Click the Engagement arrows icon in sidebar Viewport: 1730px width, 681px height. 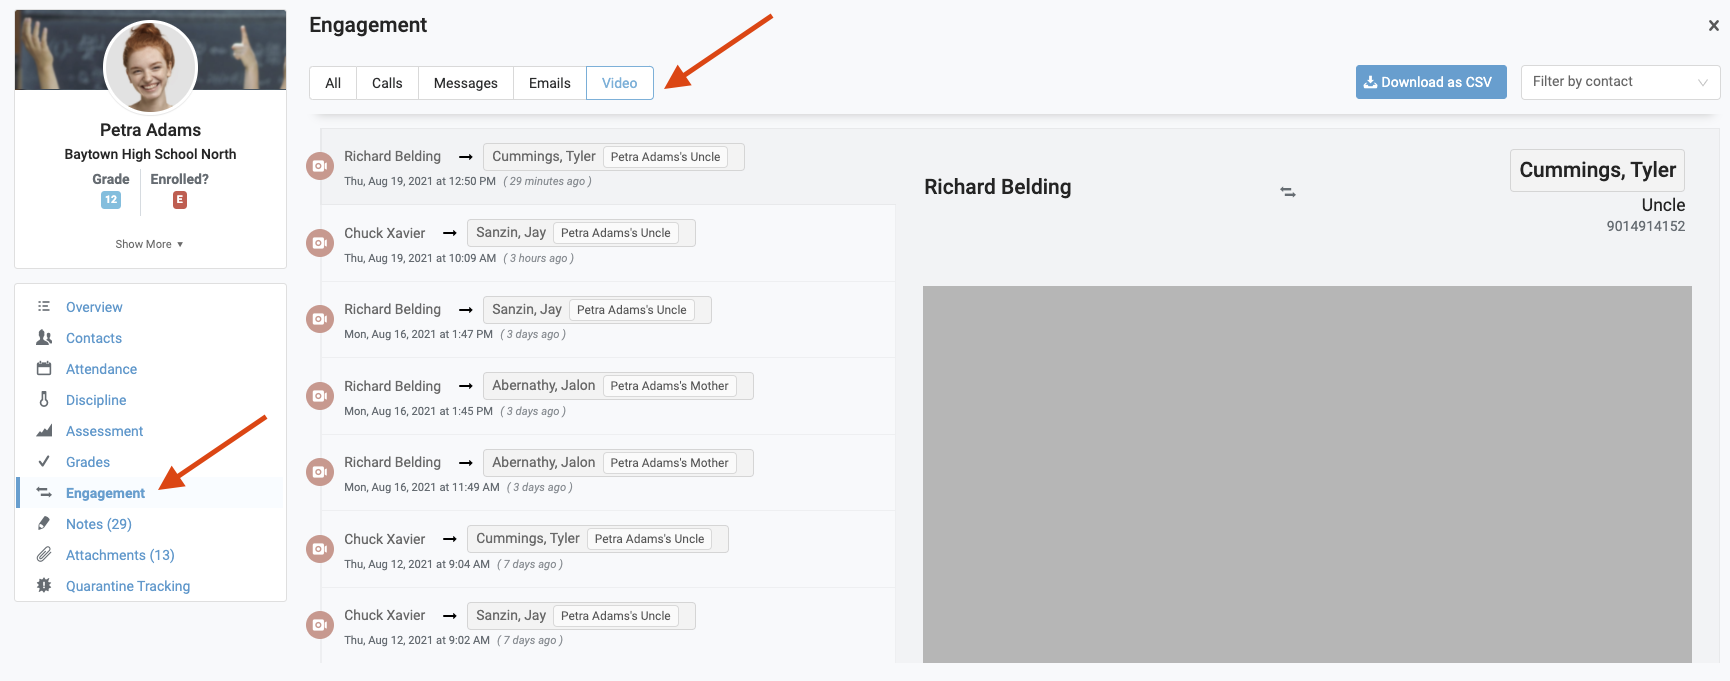[44, 492]
